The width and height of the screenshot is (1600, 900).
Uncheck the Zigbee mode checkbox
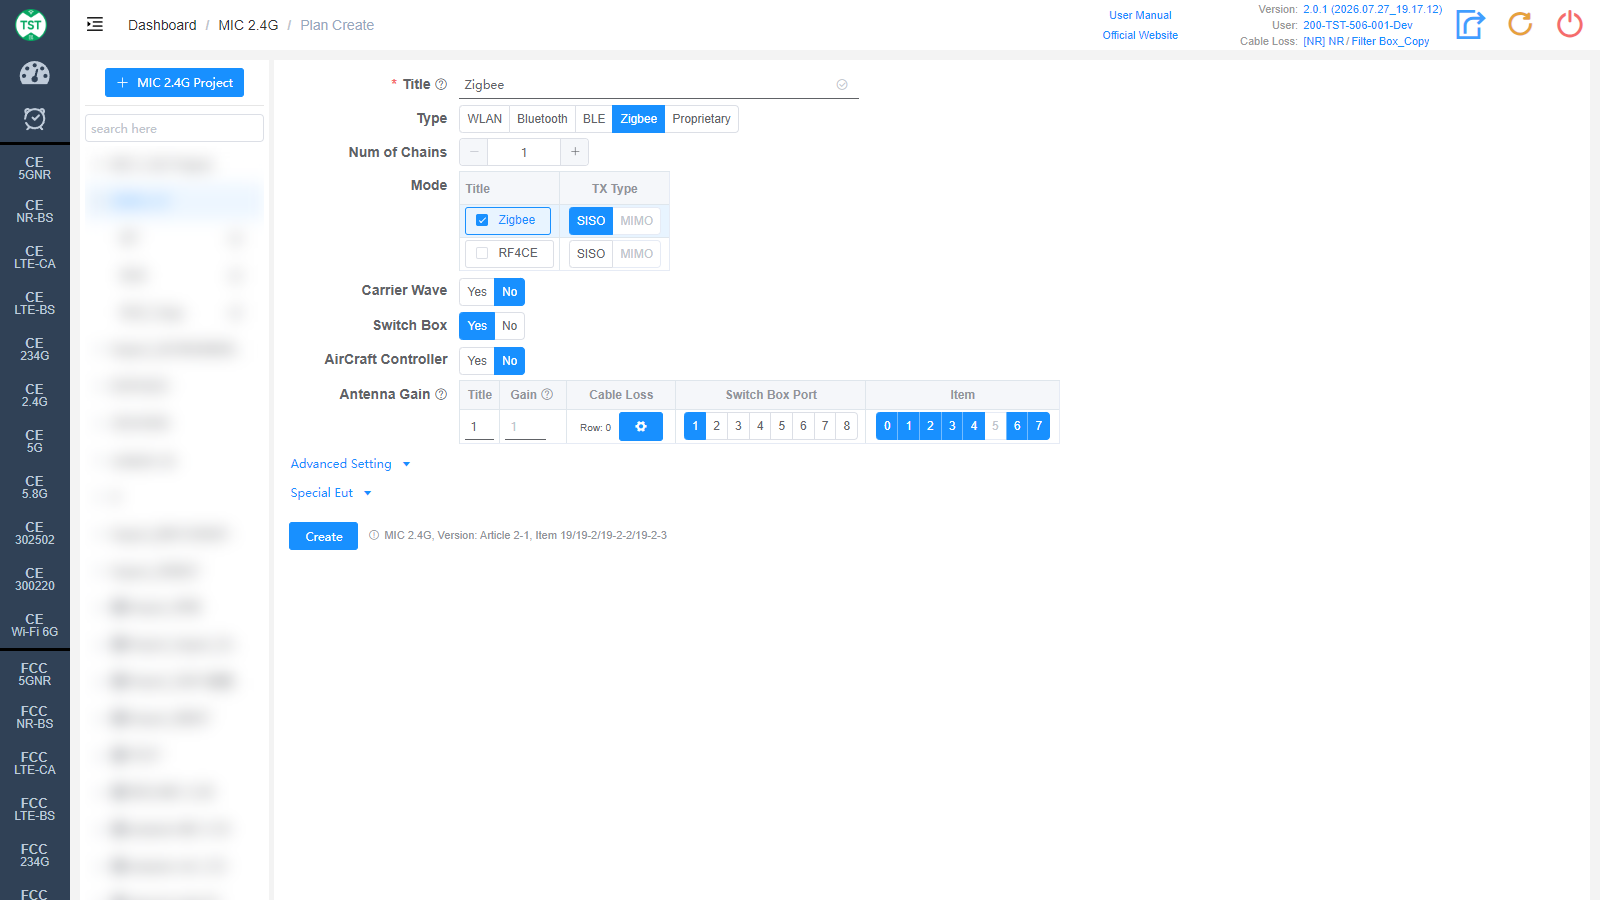482,220
